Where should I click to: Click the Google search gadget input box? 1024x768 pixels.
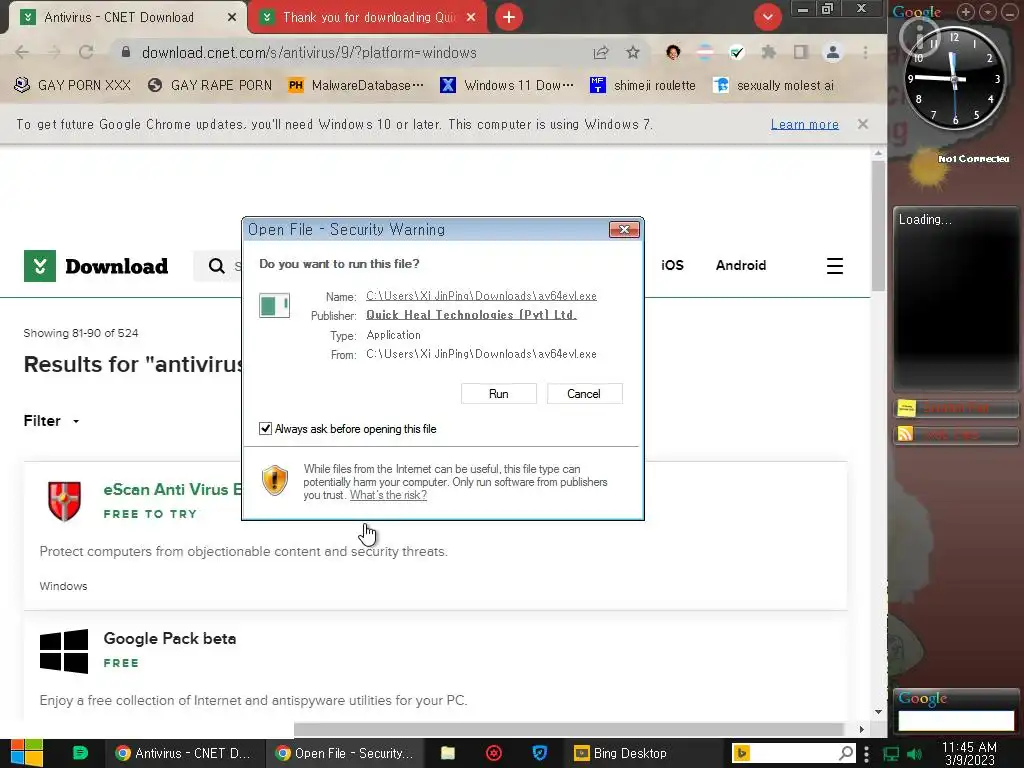click(x=955, y=720)
